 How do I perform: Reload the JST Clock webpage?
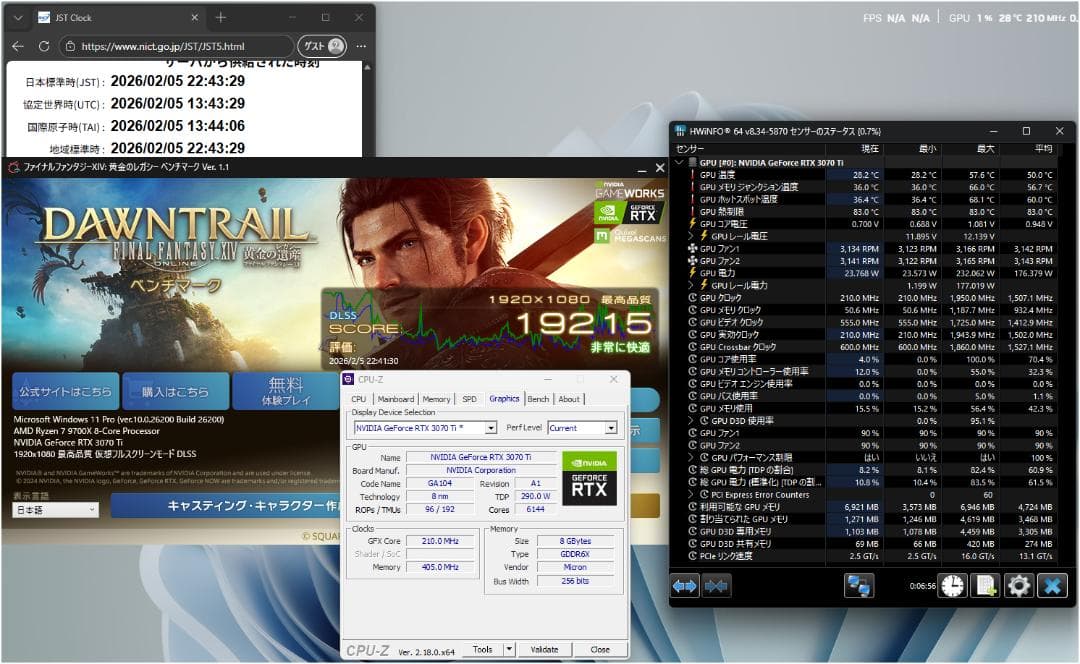coord(43,46)
